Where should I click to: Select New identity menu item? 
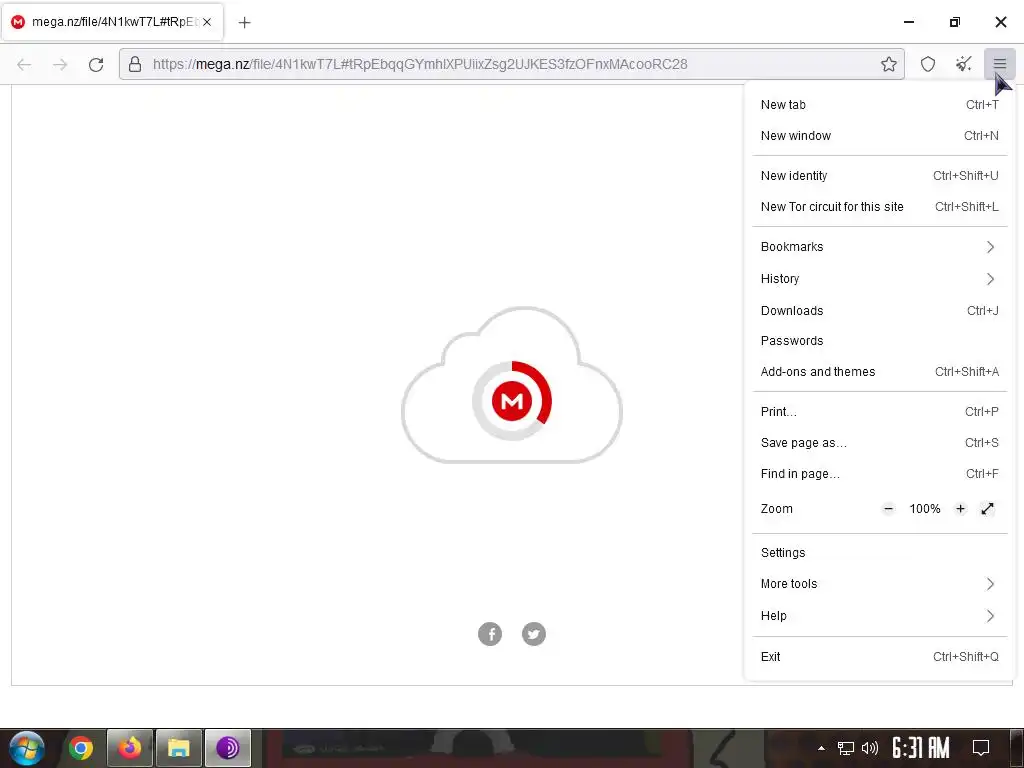pos(880,176)
